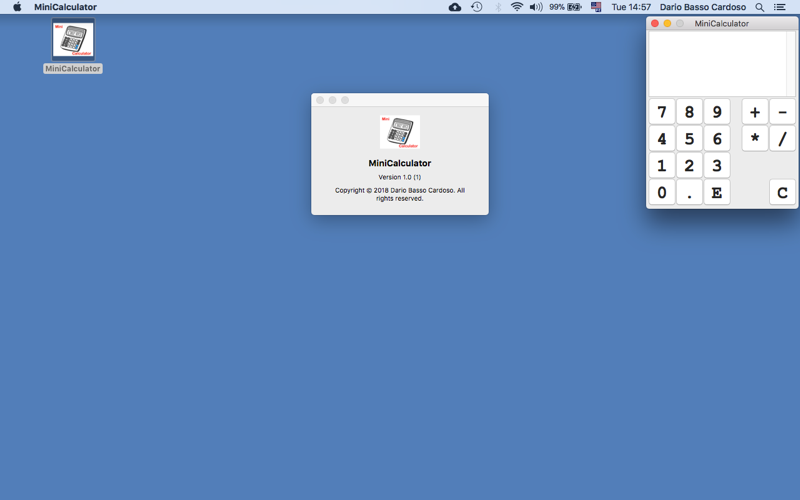Open the MiniCalculator desktop icon
This screenshot has width=800, height=500.
(73, 40)
